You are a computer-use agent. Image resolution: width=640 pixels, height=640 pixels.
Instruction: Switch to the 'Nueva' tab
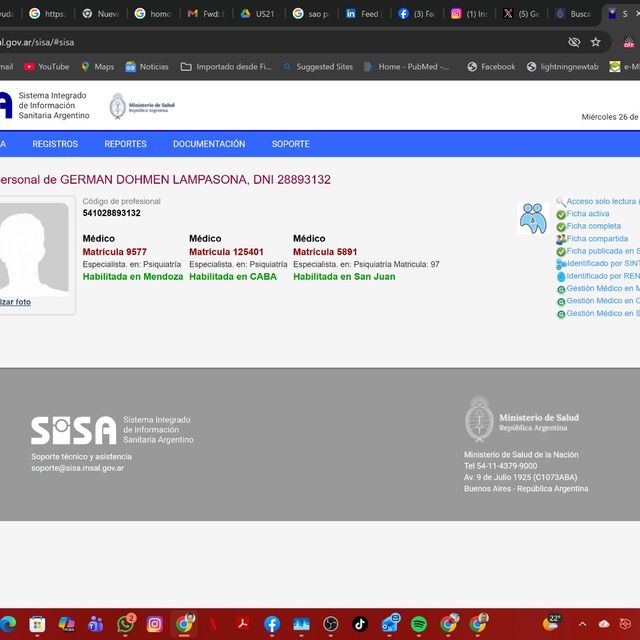(x=101, y=14)
